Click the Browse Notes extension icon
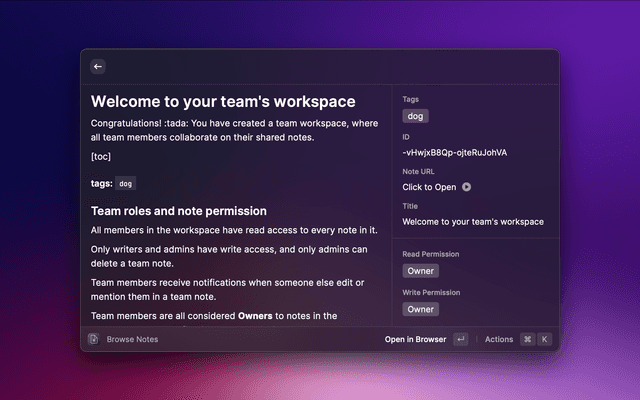Viewport: 640px width, 400px height. tap(93, 339)
